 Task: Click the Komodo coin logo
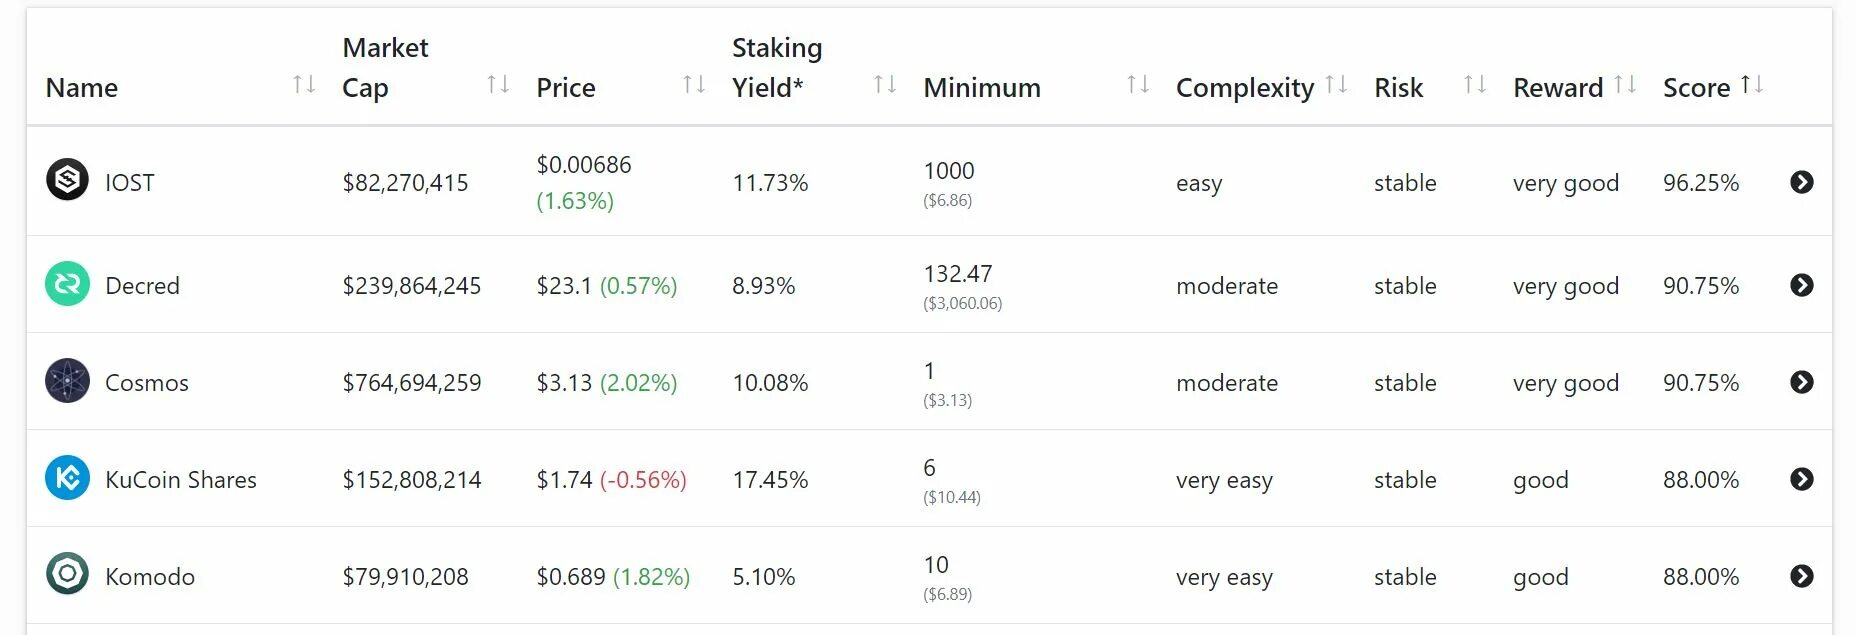67,575
